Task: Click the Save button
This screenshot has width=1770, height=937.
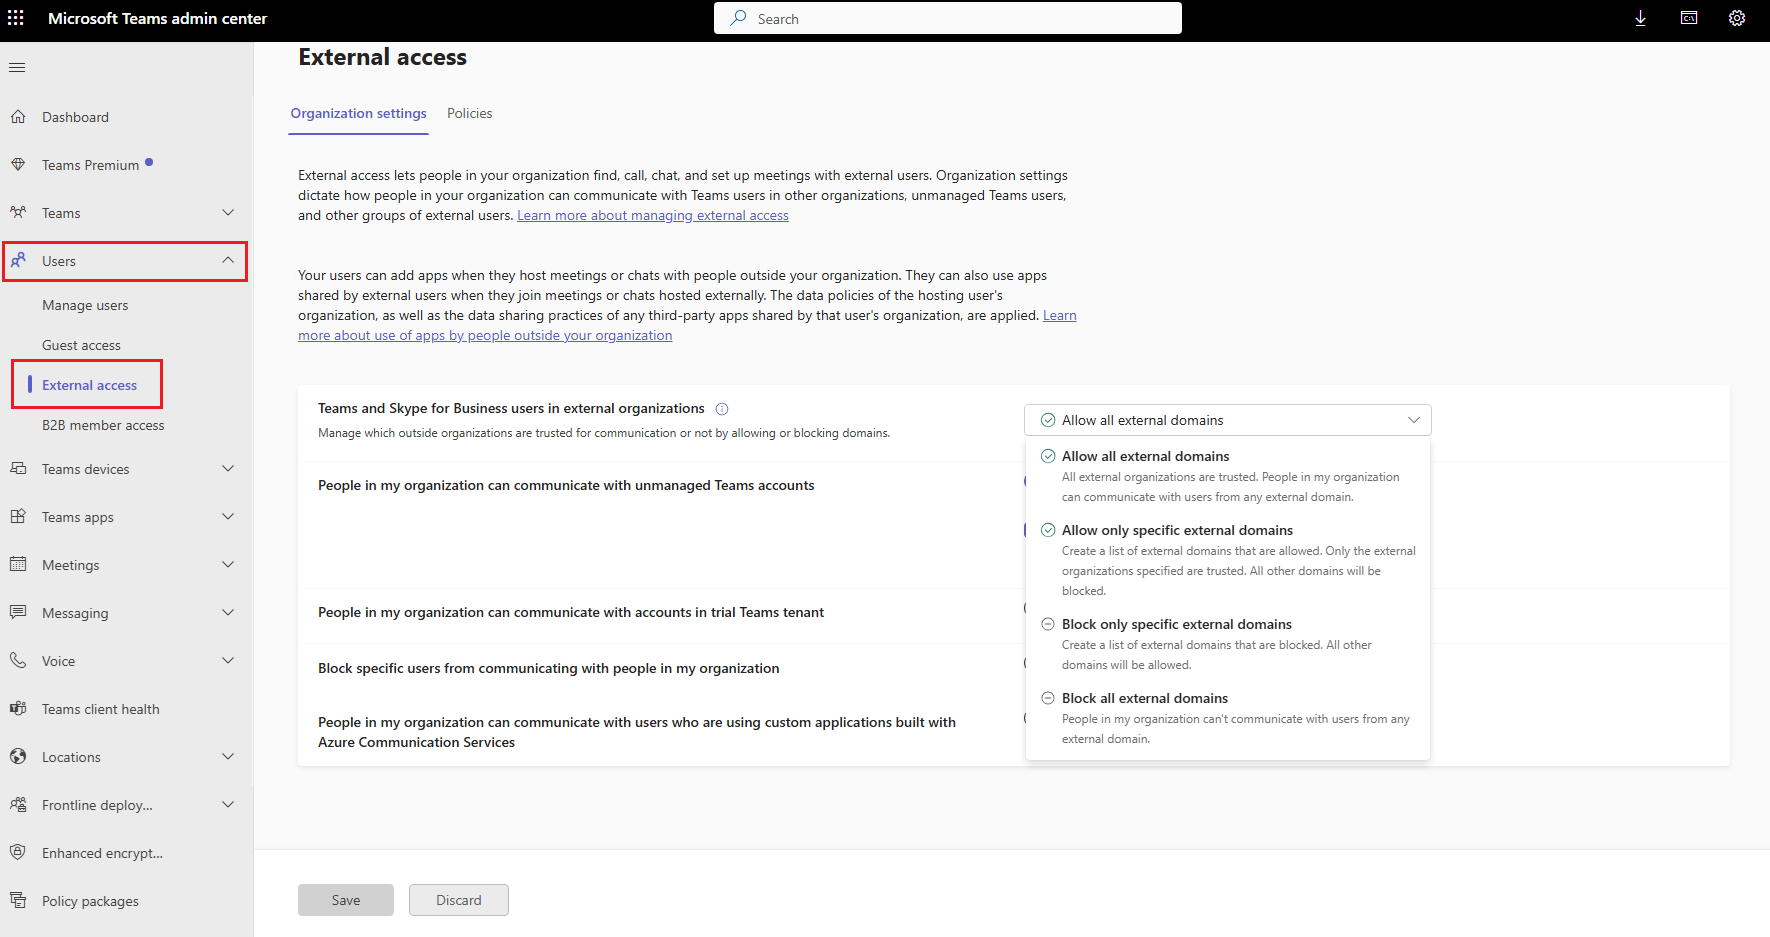Action: (x=345, y=899)
